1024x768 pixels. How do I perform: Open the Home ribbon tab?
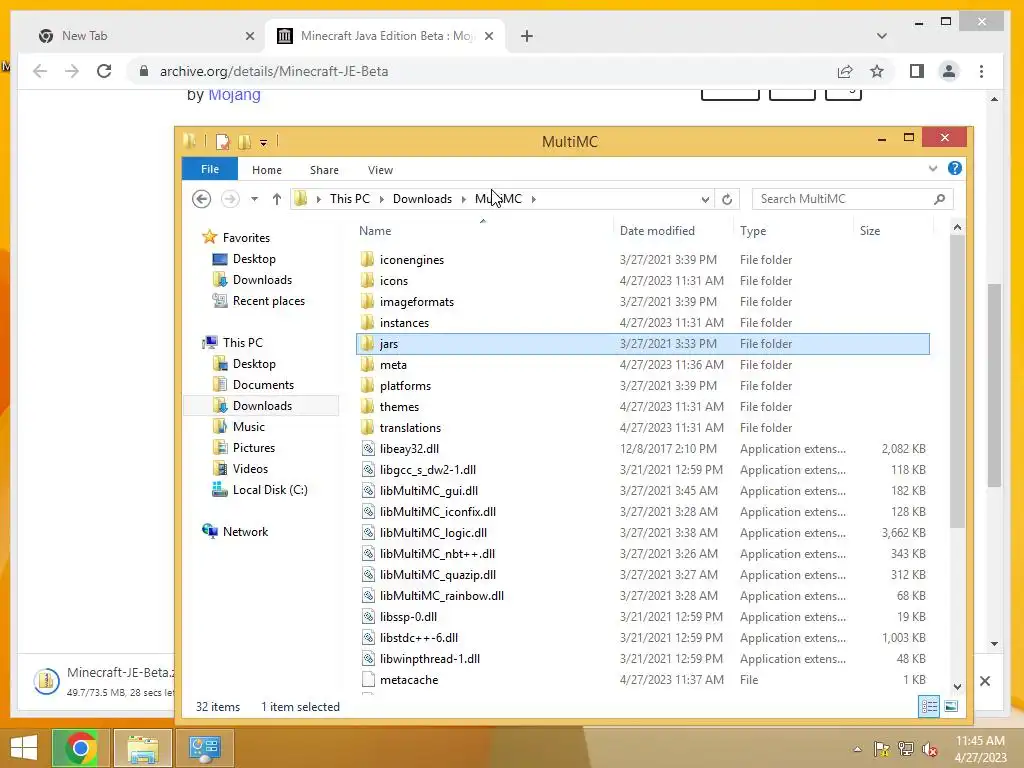click(266, 170)
